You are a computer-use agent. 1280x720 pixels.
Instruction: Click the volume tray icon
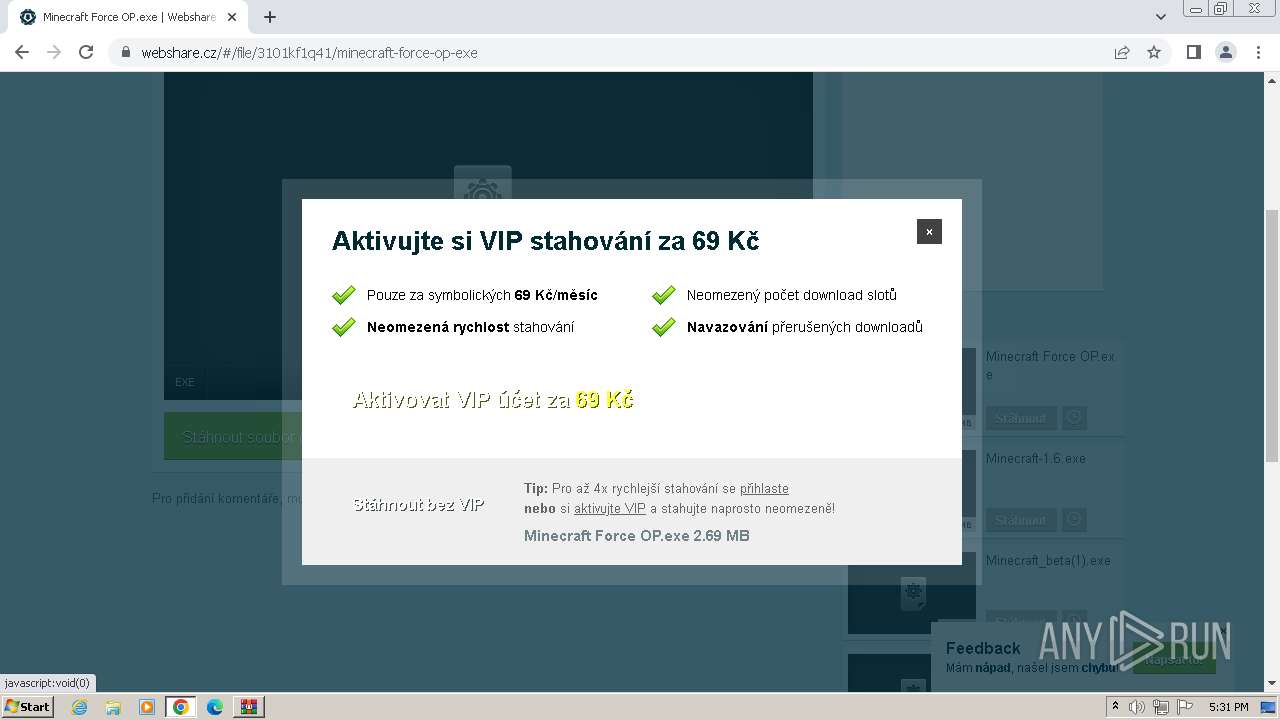click(1137, 707)
